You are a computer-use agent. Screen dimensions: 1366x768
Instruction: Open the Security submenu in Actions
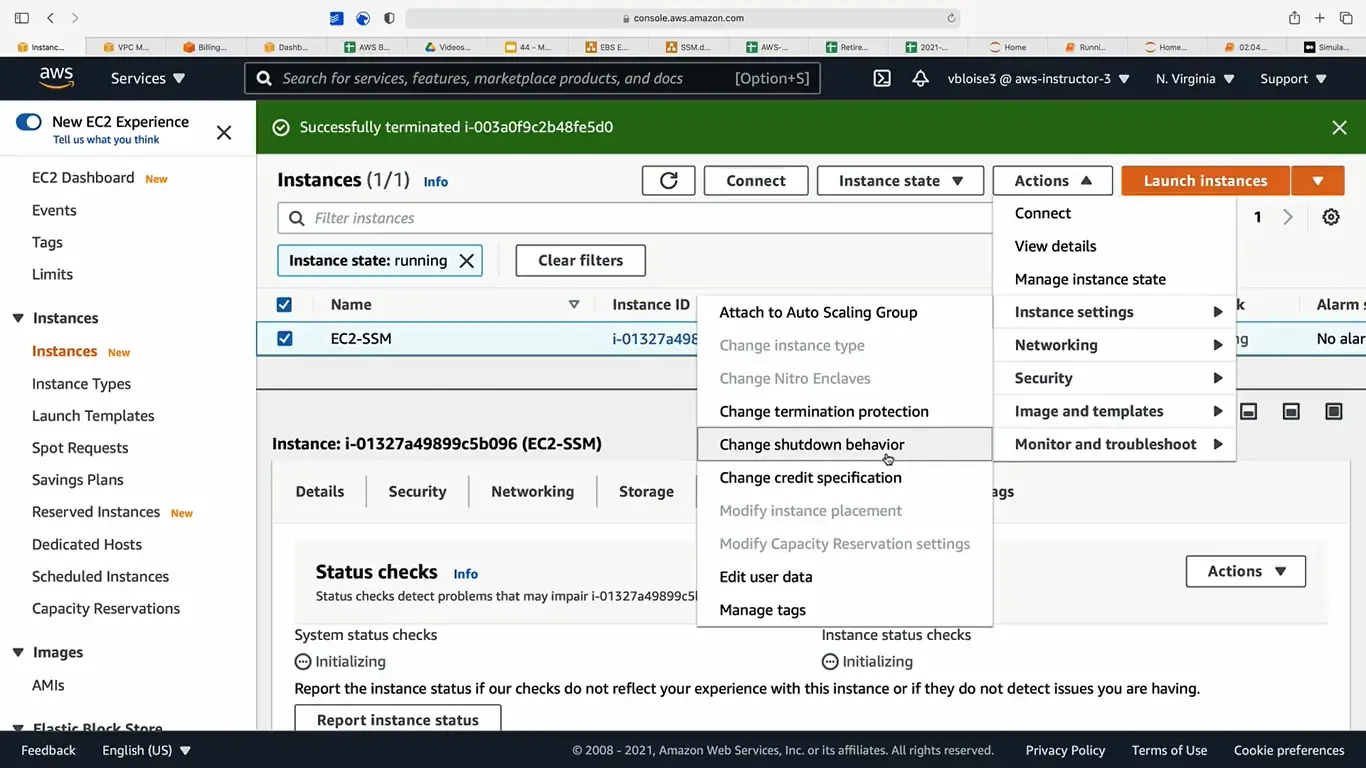tap(1114, 378)
